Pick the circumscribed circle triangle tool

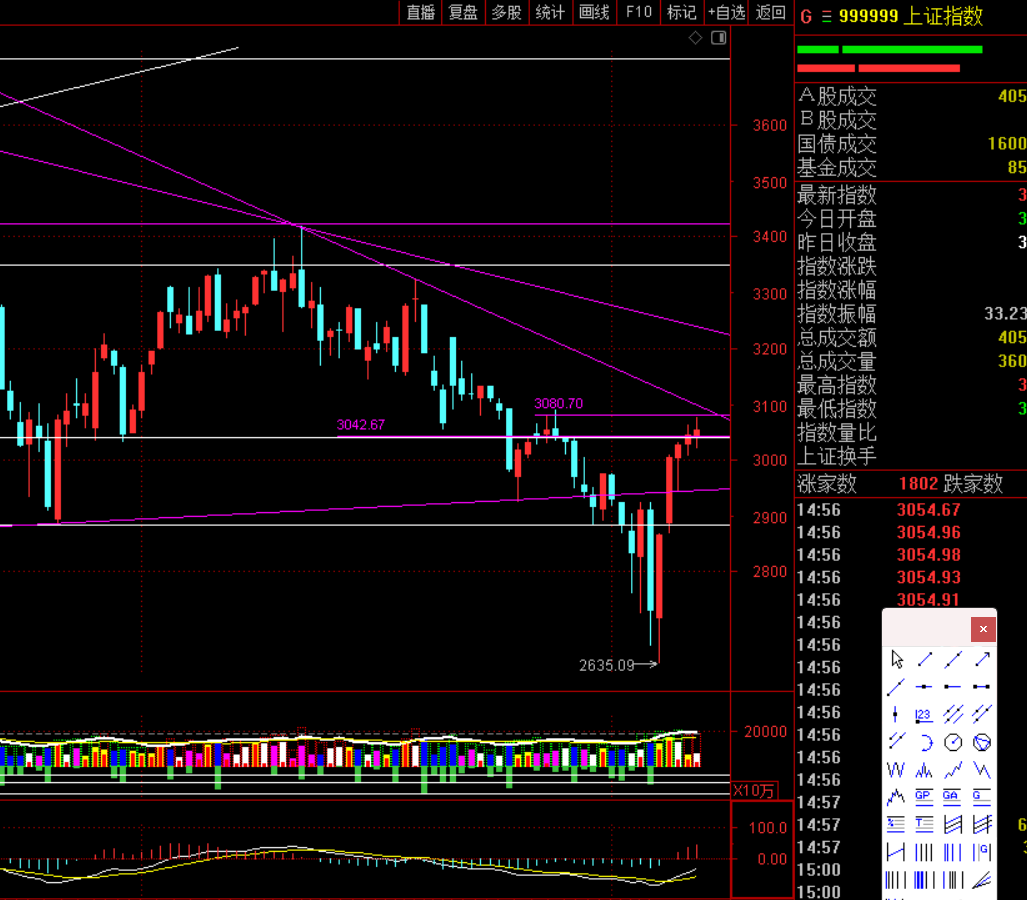982,742
